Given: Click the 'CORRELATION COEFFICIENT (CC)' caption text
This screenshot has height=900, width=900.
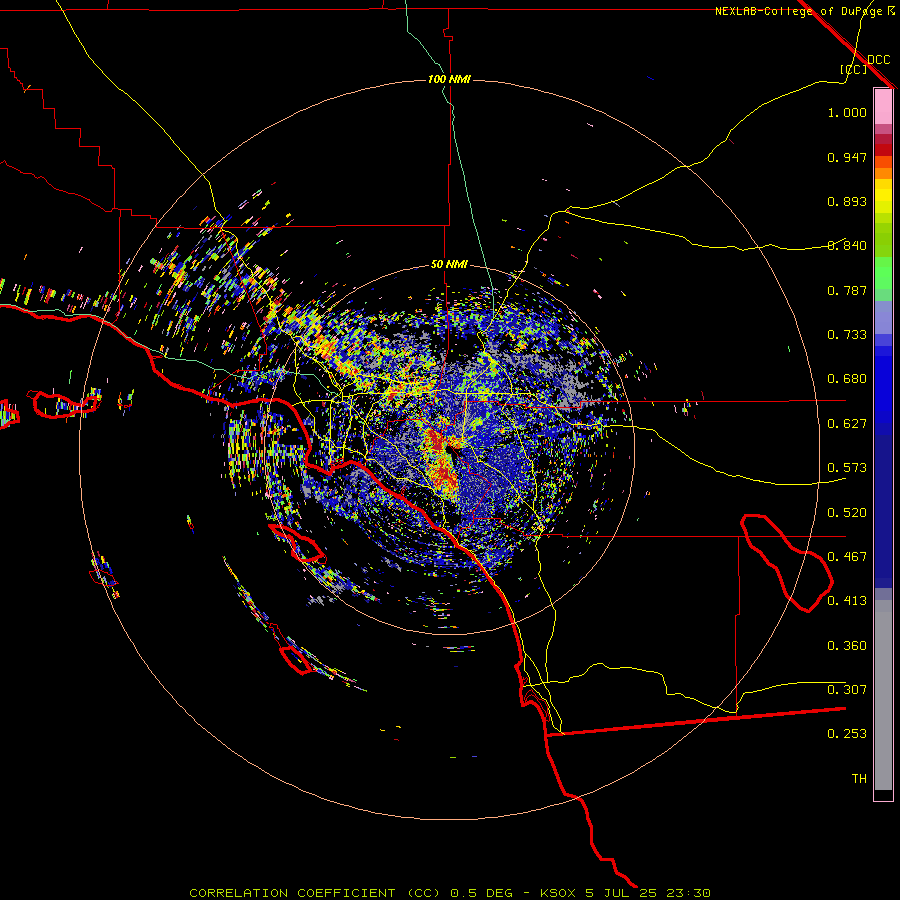Looking at the screenshot, I should coord(315,893).
